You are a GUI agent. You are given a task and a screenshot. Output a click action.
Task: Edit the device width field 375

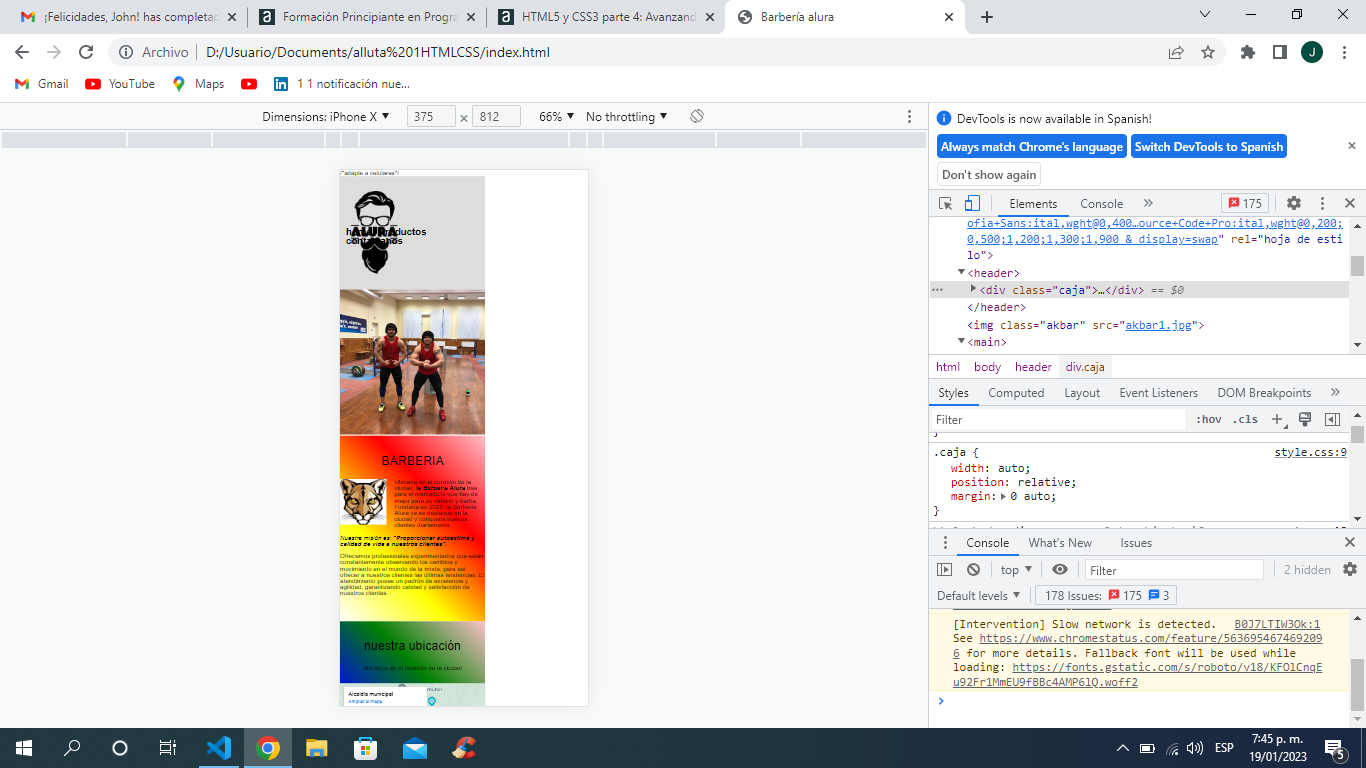431,117
